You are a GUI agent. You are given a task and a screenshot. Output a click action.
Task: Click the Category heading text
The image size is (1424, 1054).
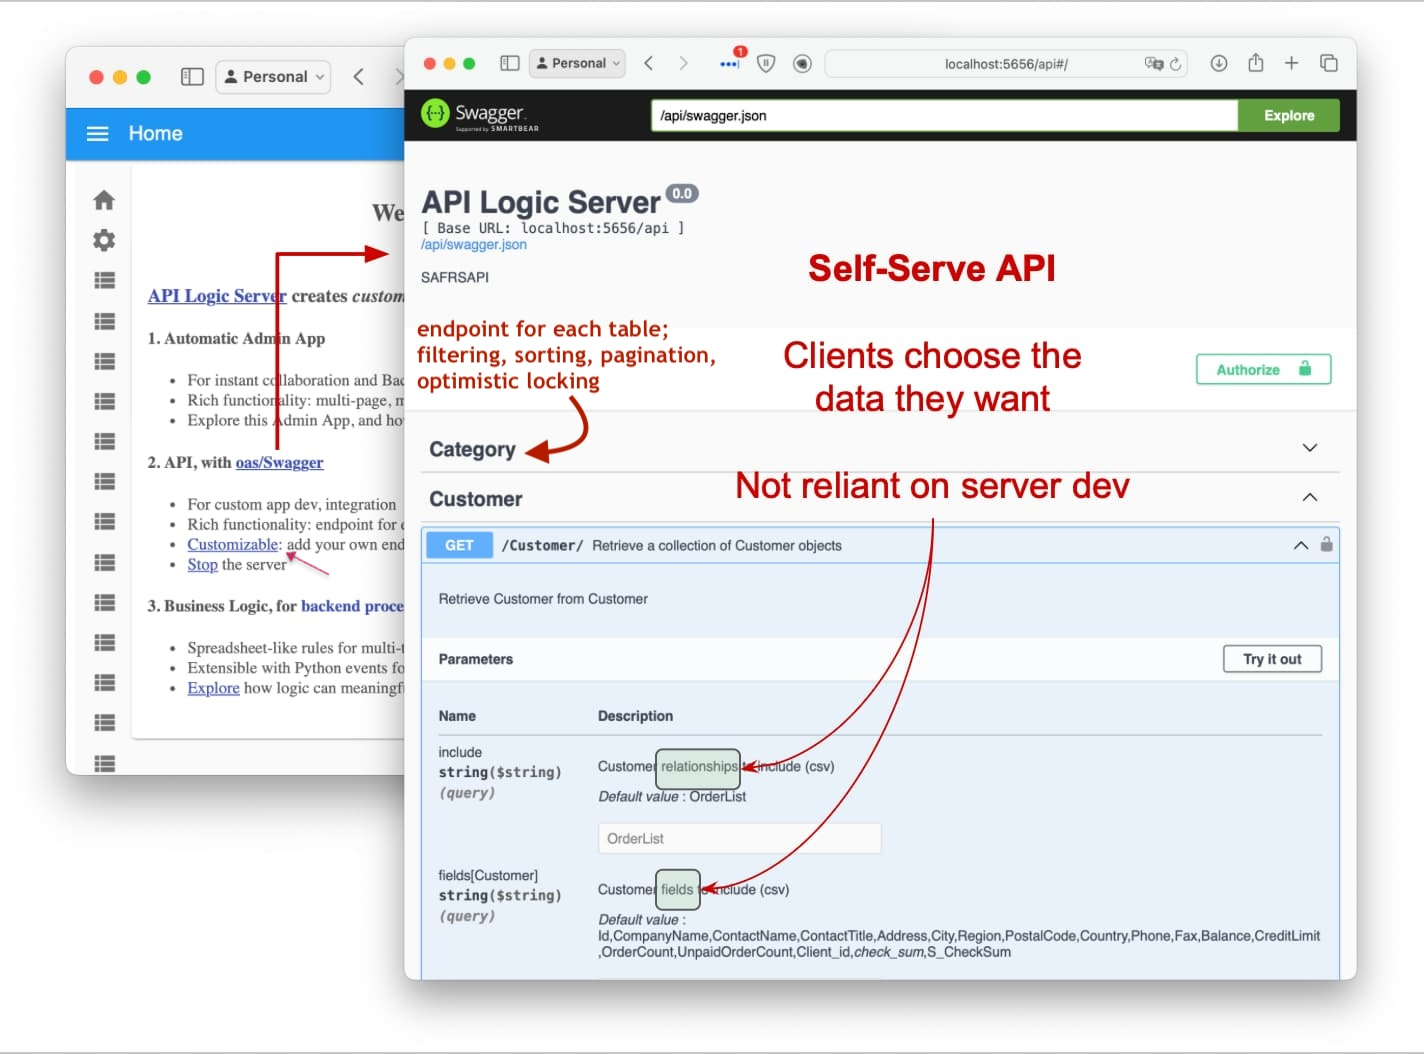[472, 449]
